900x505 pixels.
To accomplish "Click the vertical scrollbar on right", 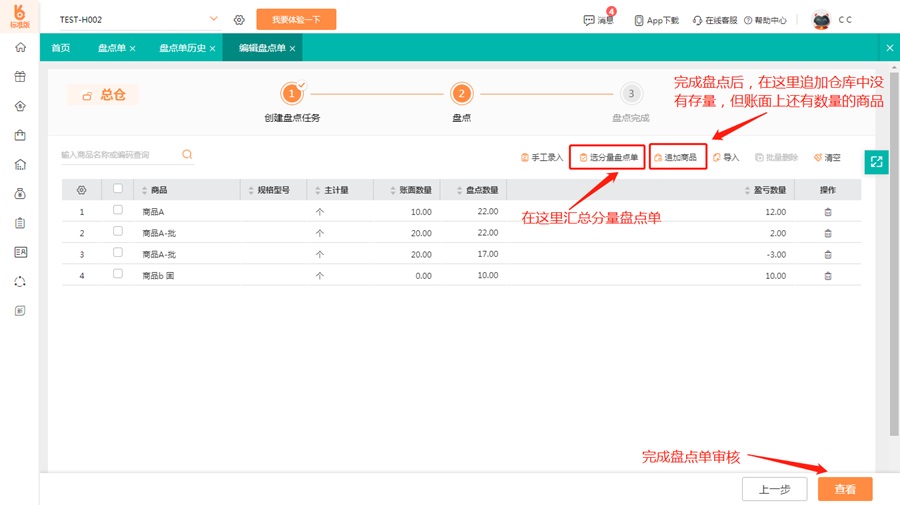I will point(894,252).
